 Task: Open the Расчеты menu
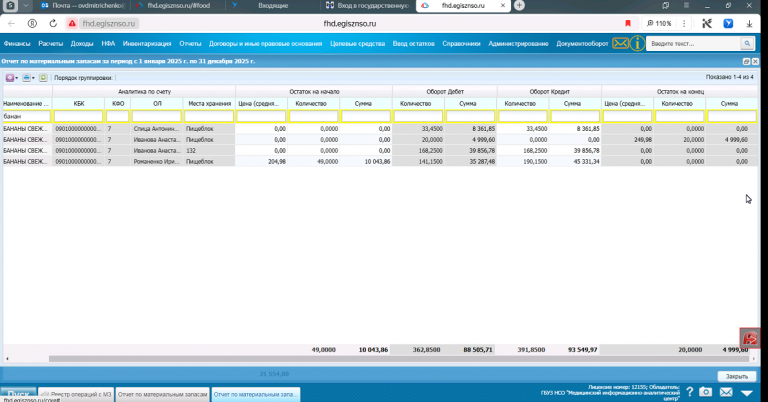(50, 44)
